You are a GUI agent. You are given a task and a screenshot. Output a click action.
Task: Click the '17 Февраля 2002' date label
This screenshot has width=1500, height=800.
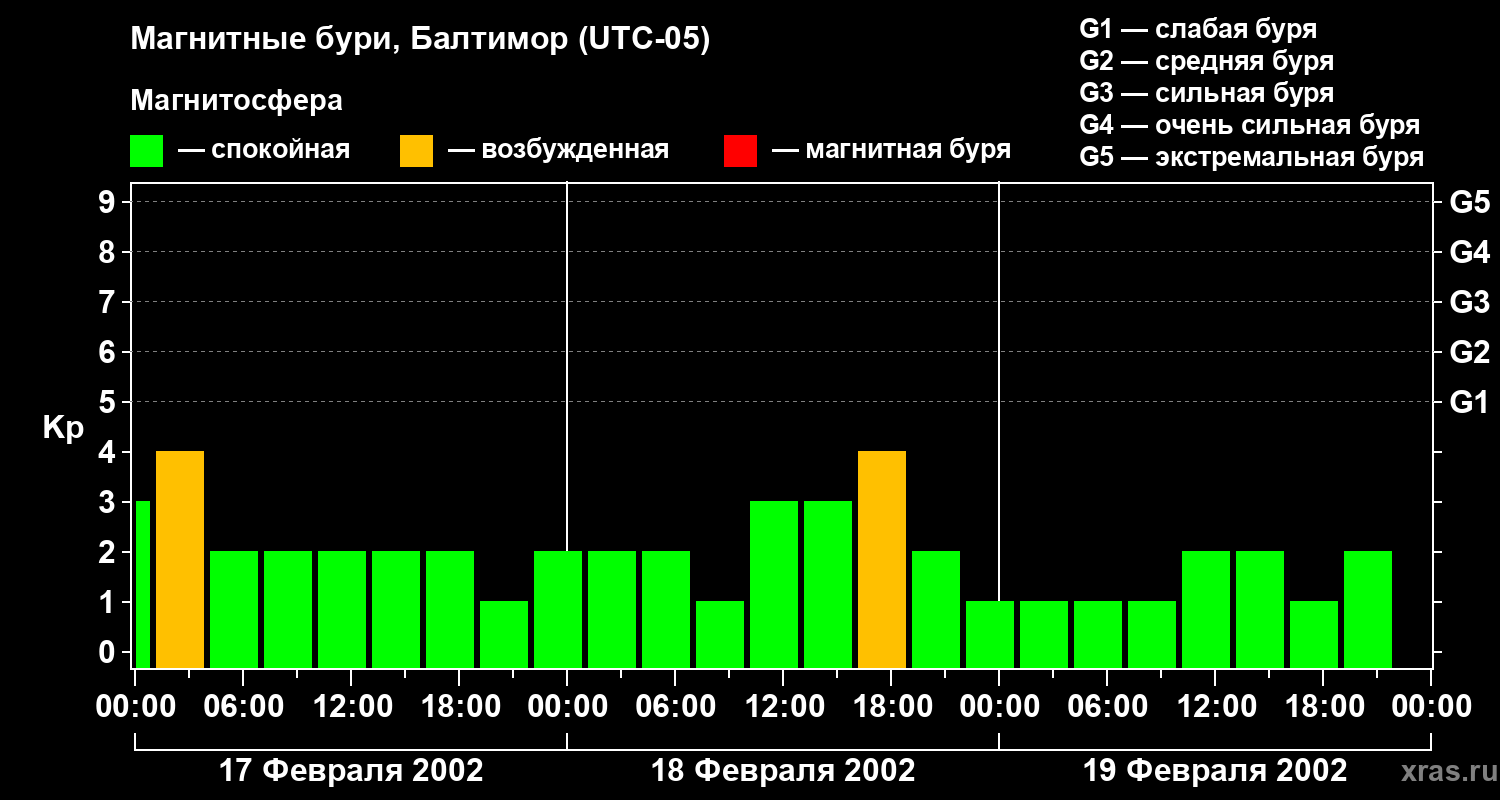[x=351, y=771]
